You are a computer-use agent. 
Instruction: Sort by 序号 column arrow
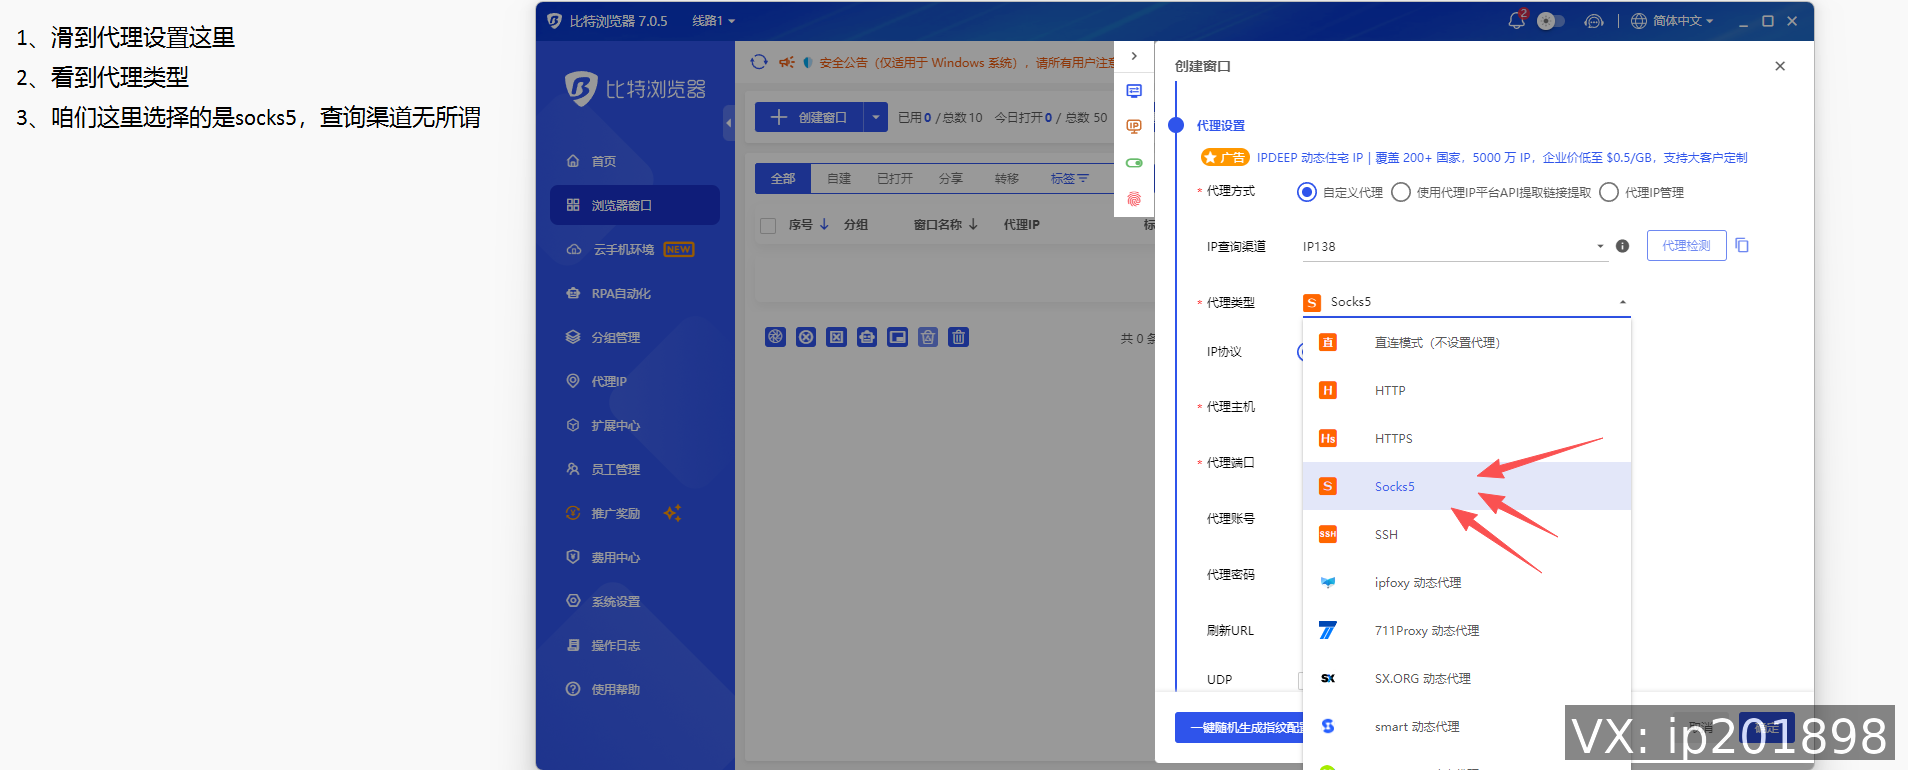click(824, 224)
